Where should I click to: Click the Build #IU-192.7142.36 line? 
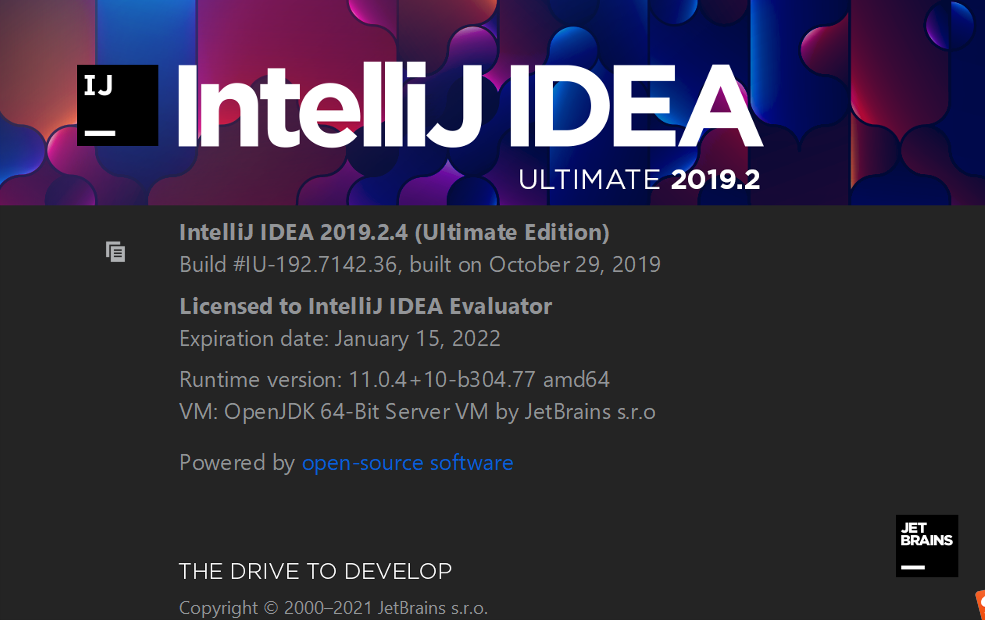point(420,264)
